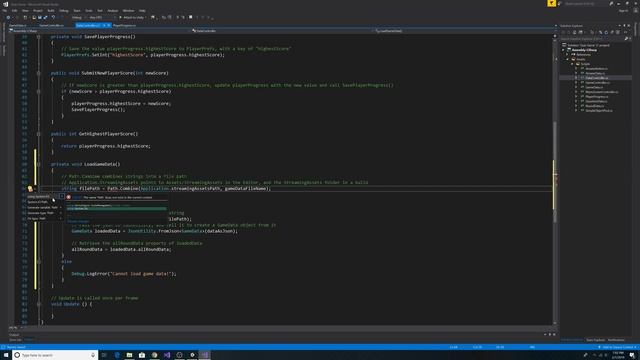Collapse the Update method outline
640x360 pixels.
point(38,304)
